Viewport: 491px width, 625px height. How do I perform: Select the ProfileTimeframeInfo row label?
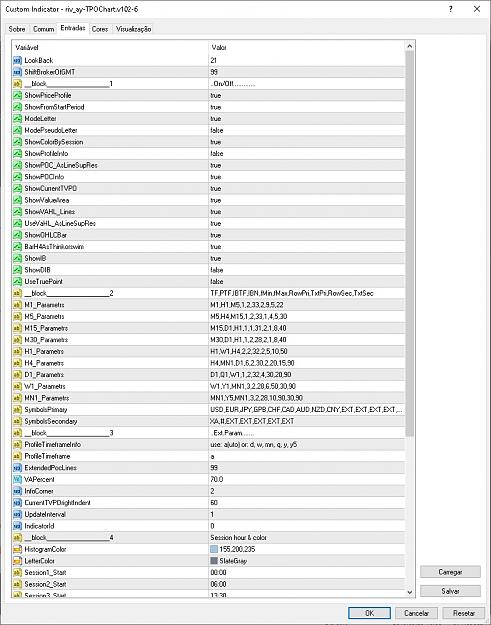click(x=53, y=444)
